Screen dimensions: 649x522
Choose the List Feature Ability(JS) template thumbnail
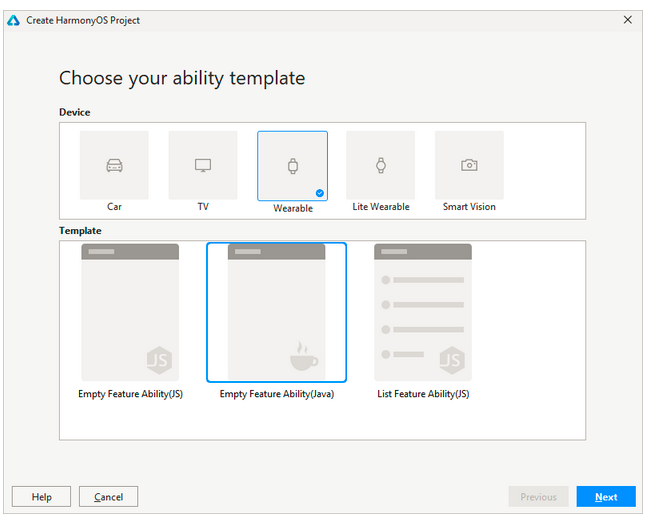point(423,312)
